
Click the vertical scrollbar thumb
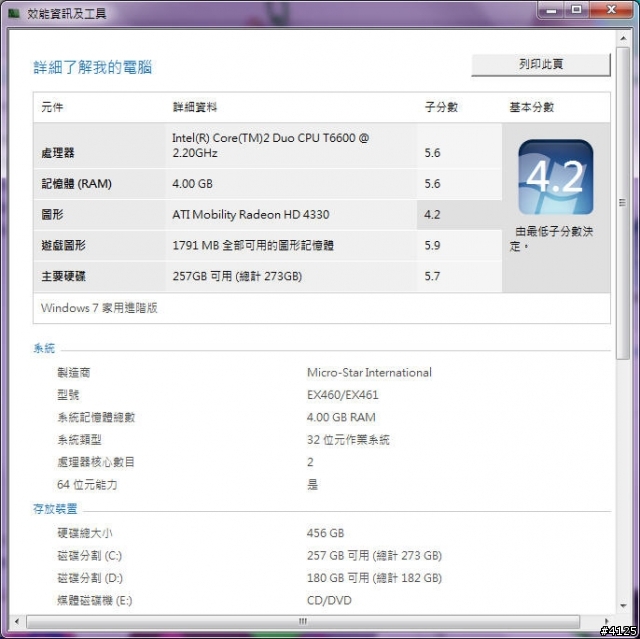(x=623, y=203)
